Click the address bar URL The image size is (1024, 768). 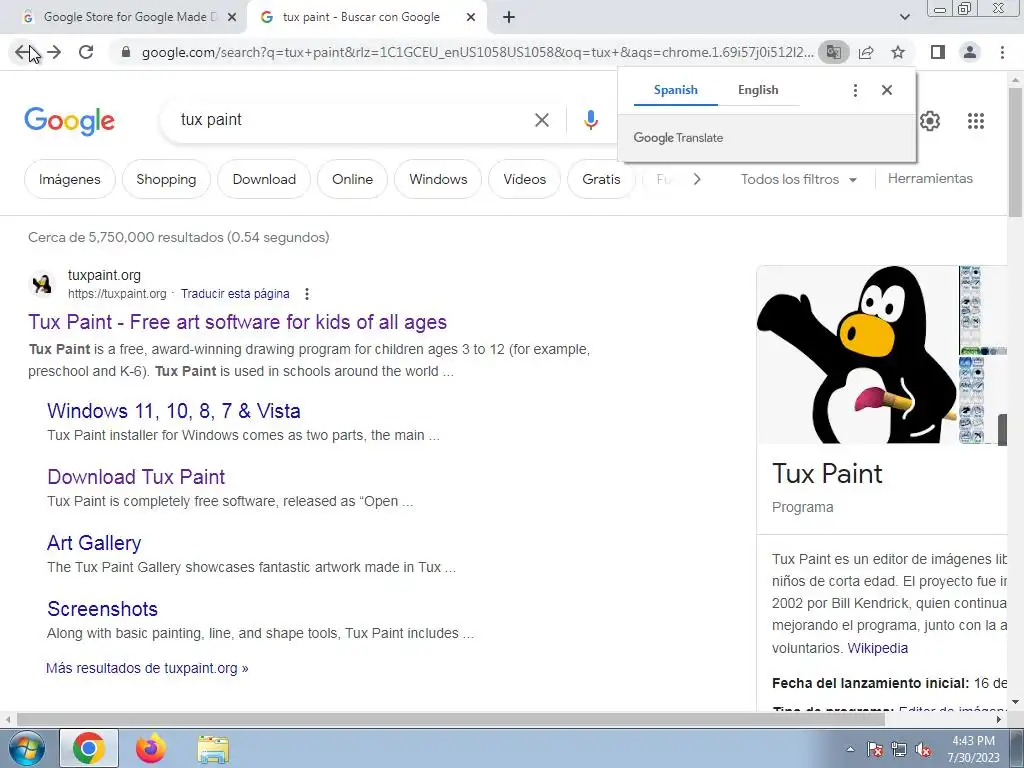(x=477, y=52)
